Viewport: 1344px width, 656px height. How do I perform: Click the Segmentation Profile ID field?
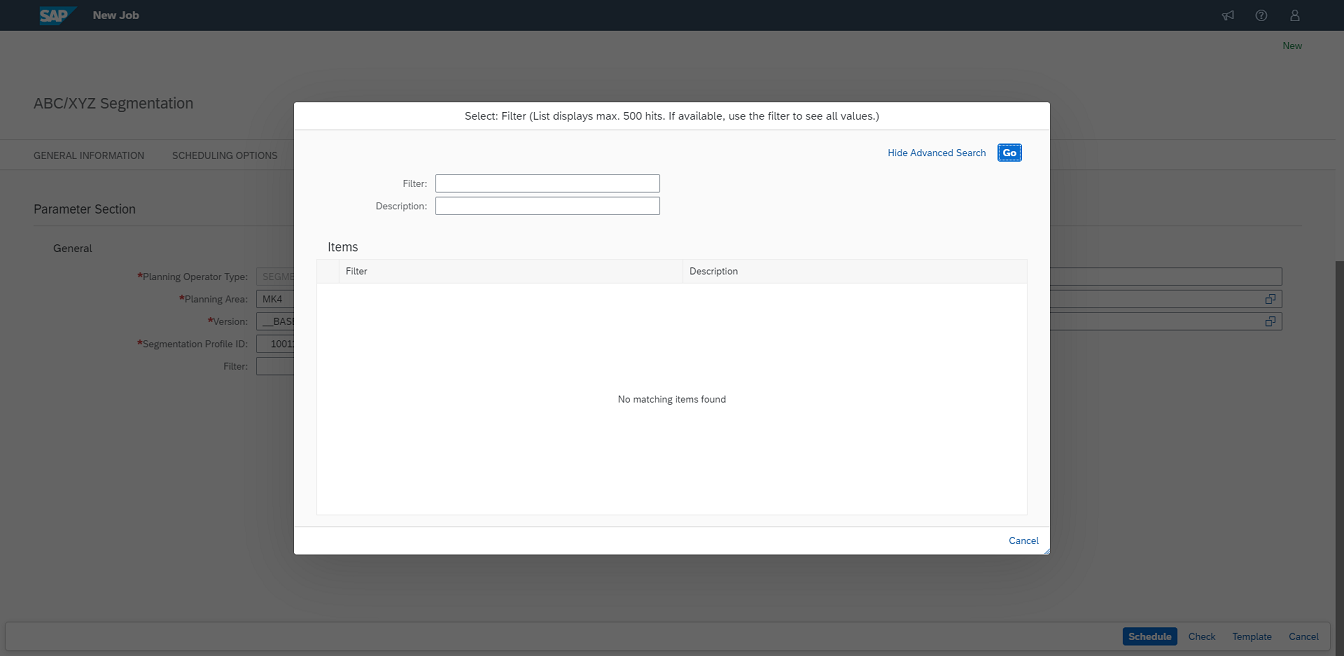275,344
